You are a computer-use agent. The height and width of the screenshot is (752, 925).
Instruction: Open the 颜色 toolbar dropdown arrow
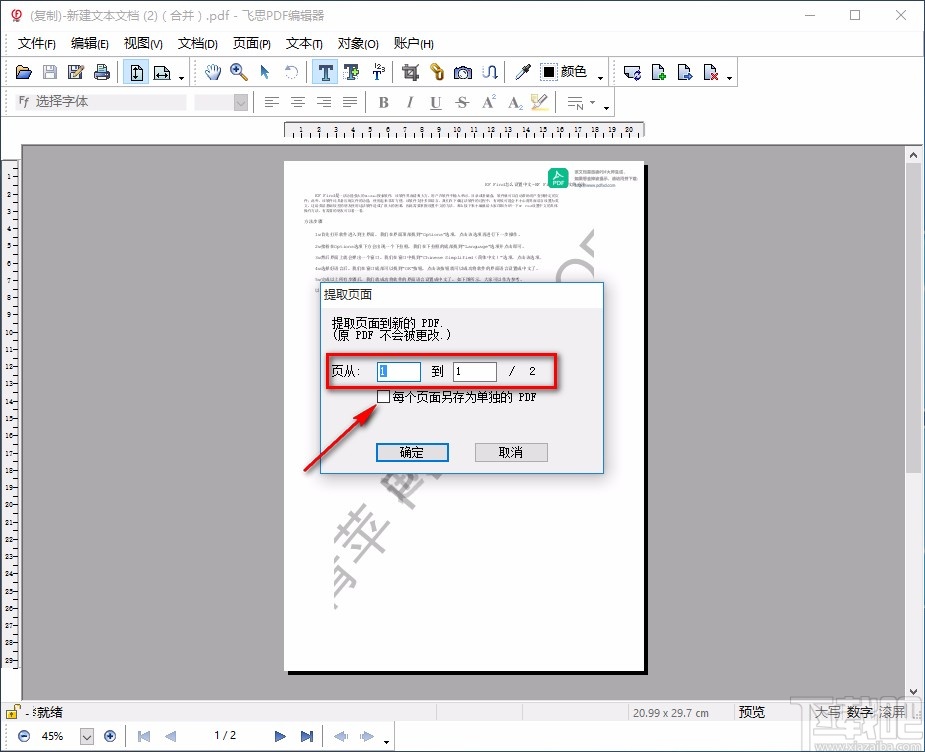point(601,77)
